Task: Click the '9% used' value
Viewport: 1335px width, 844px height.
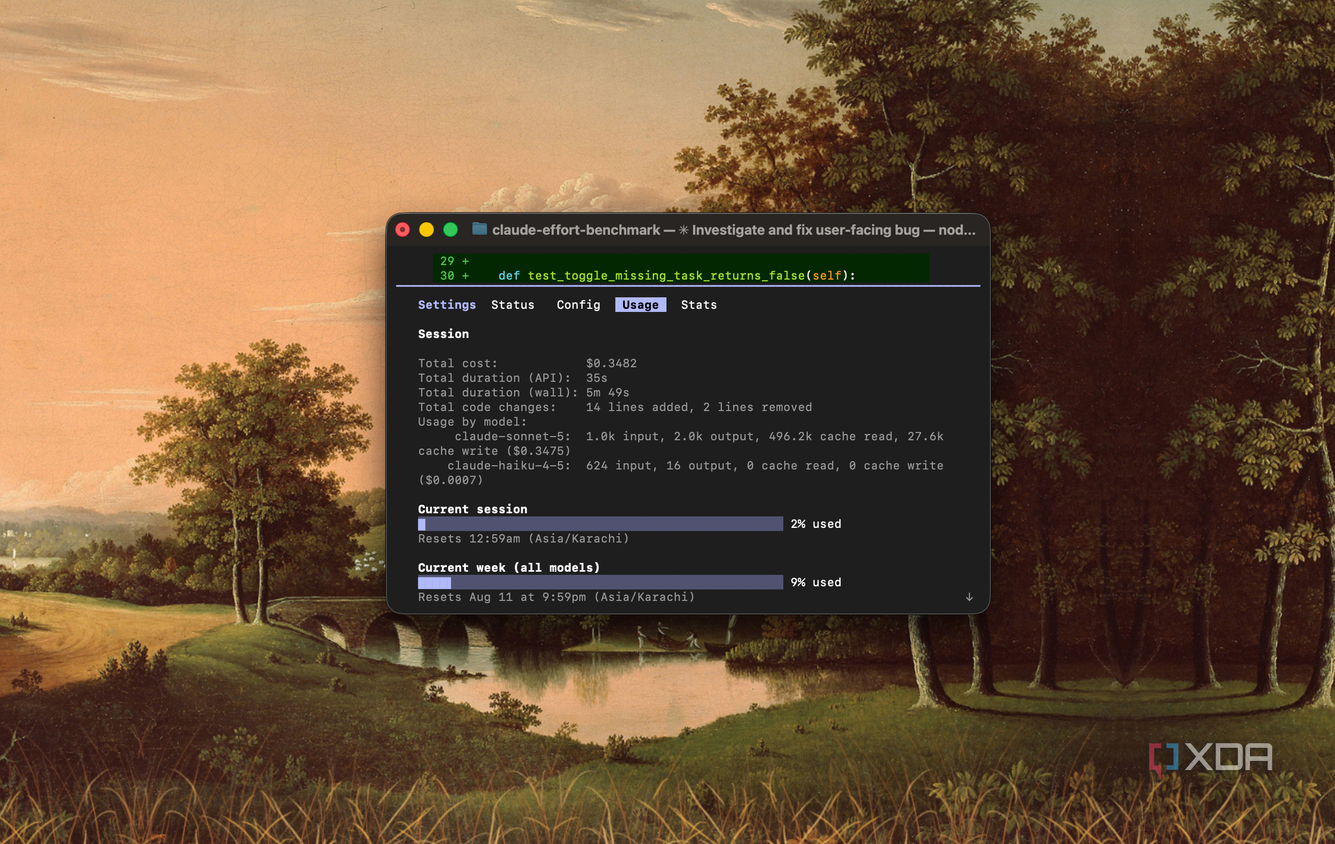Action: click(816, 582)
